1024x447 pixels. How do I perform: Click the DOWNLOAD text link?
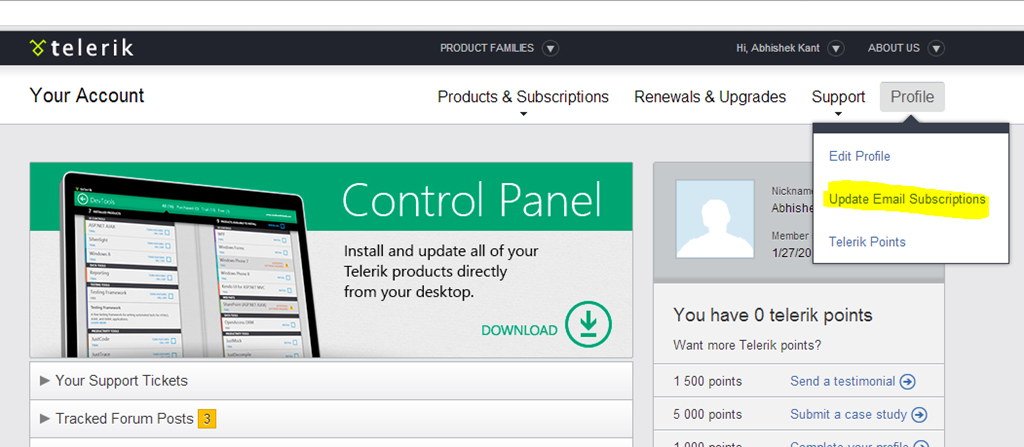[519, 330]
